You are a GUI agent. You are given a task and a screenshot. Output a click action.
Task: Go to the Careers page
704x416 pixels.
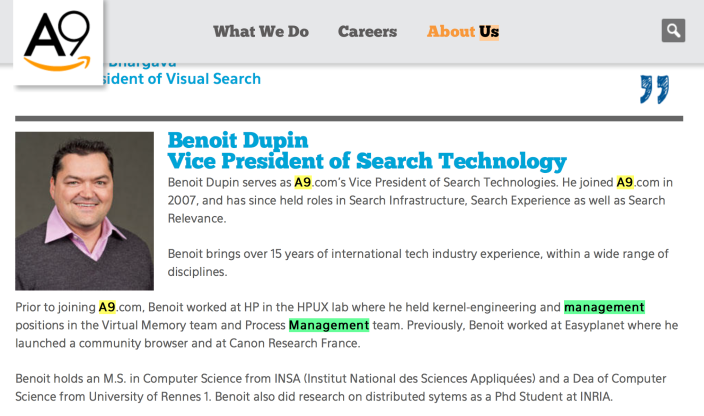367,31
